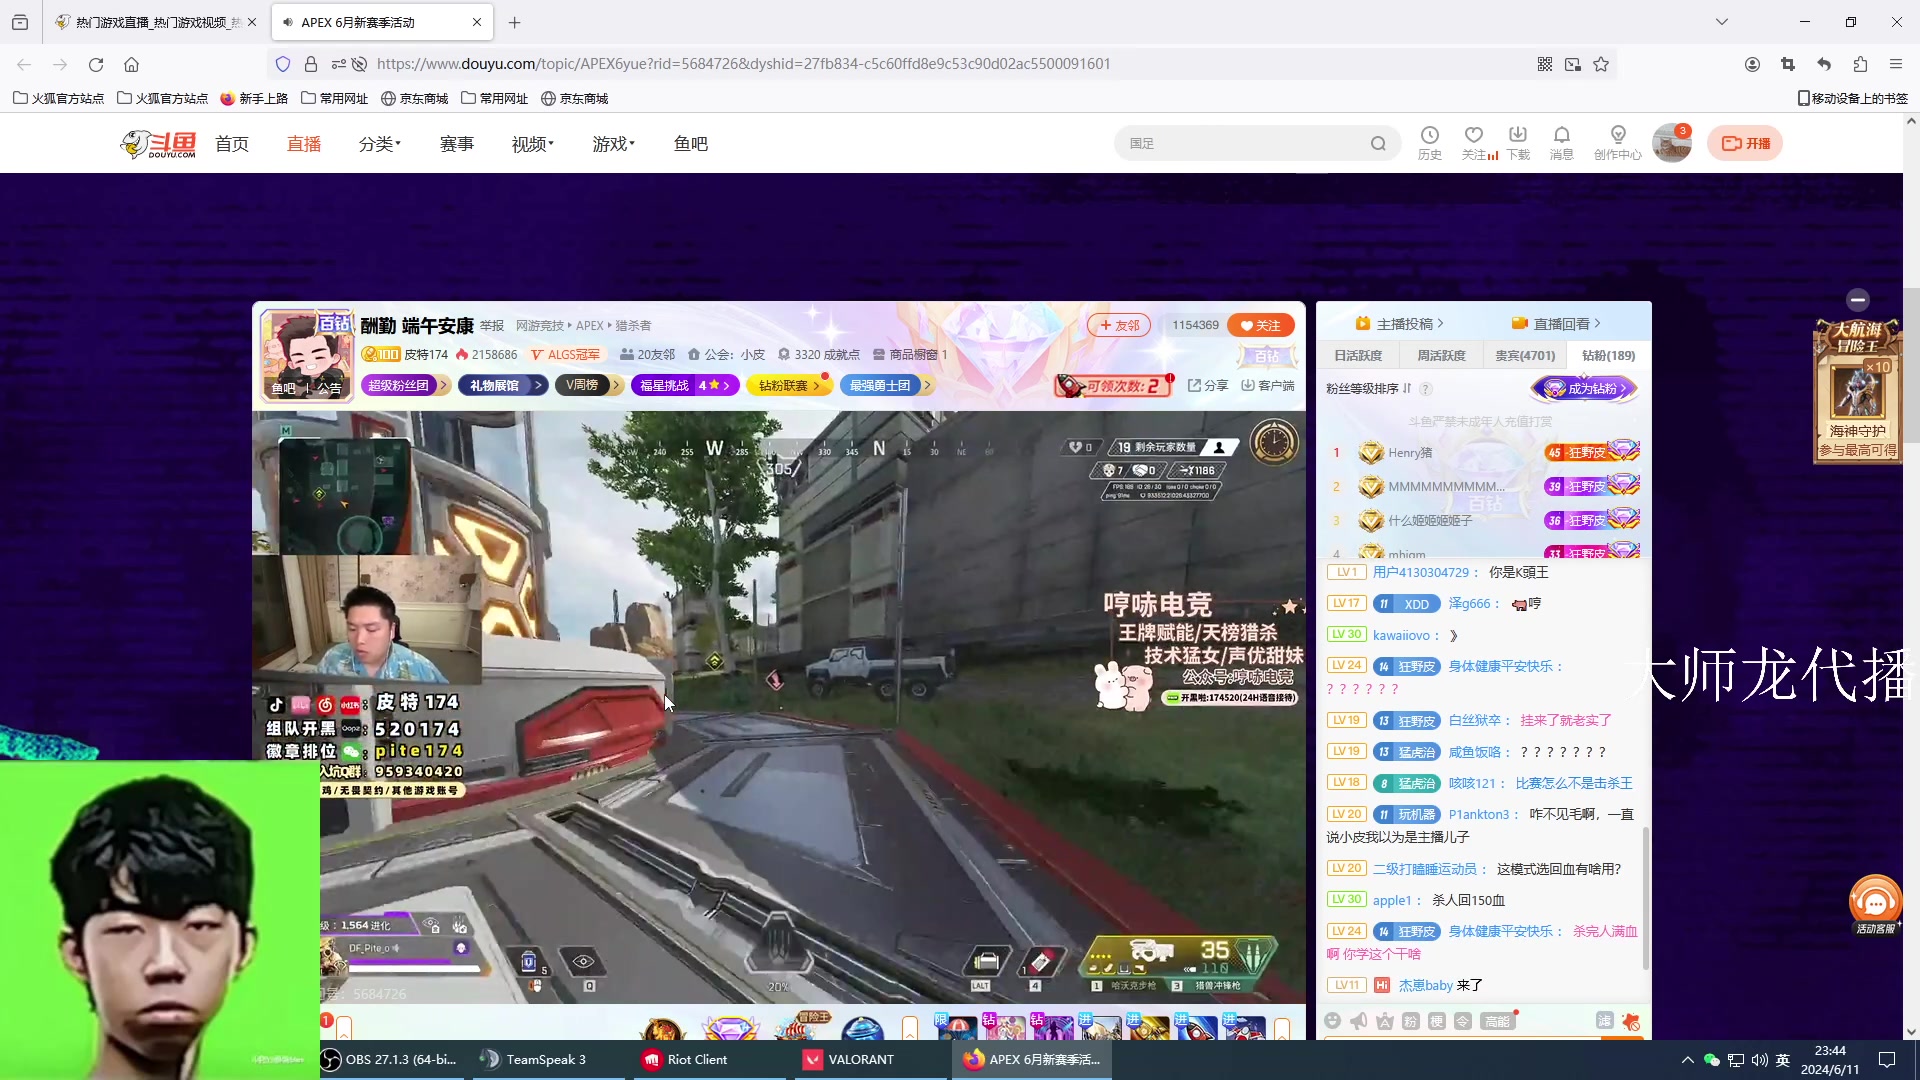Open the Firefox account icon
The height and width of the screenshot is (1080, 1920).
coord(1752,64)
